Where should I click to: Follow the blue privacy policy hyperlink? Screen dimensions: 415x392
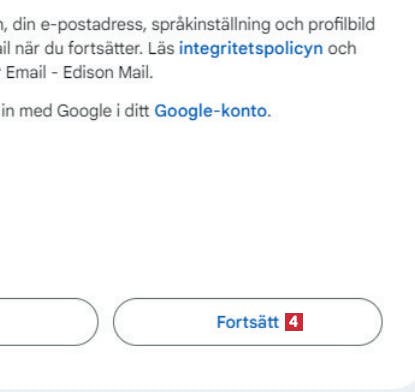coord(251,49)
